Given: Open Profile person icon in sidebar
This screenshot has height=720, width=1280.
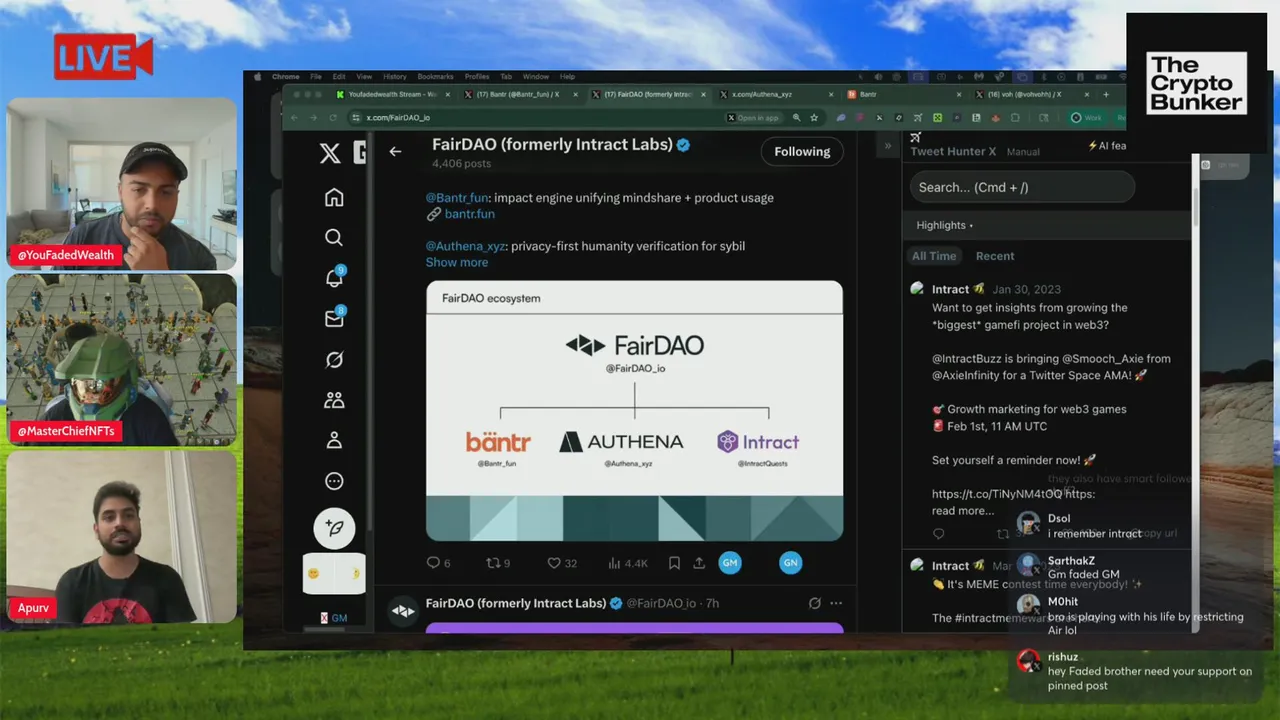Looking at the screenshot, I should tap(334, 440).
